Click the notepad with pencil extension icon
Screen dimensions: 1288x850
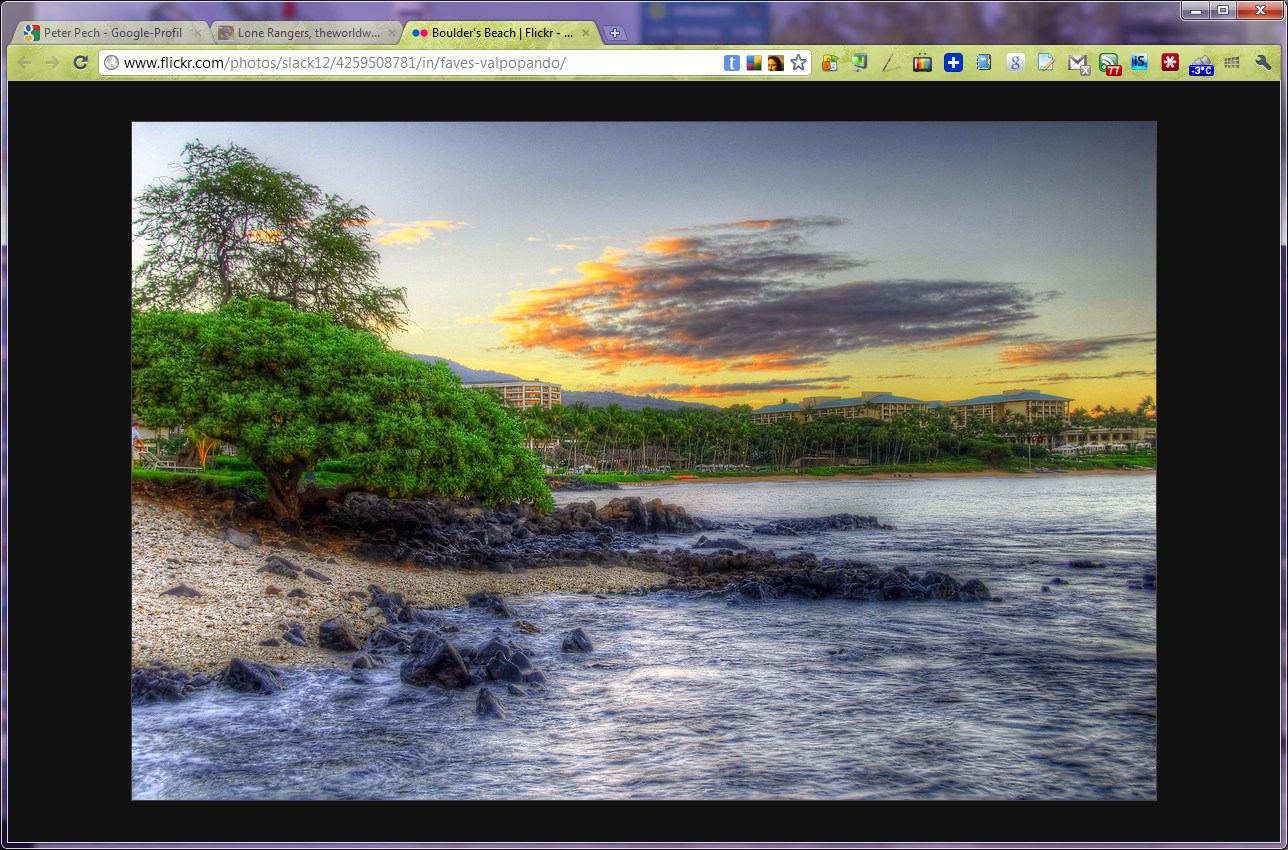pos(1046,63)
